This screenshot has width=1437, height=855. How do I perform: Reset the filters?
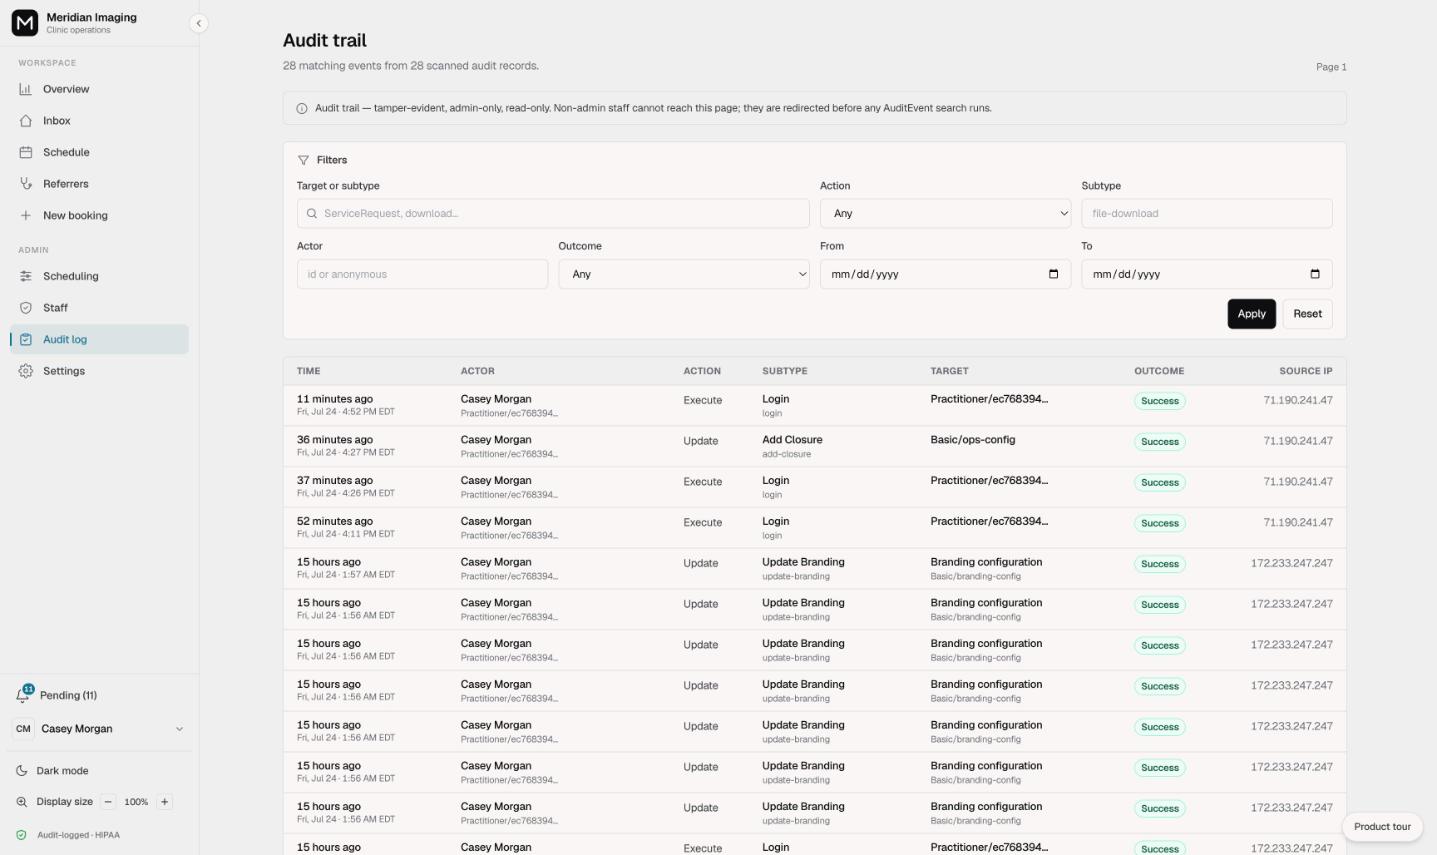(x=1307, y=314)
